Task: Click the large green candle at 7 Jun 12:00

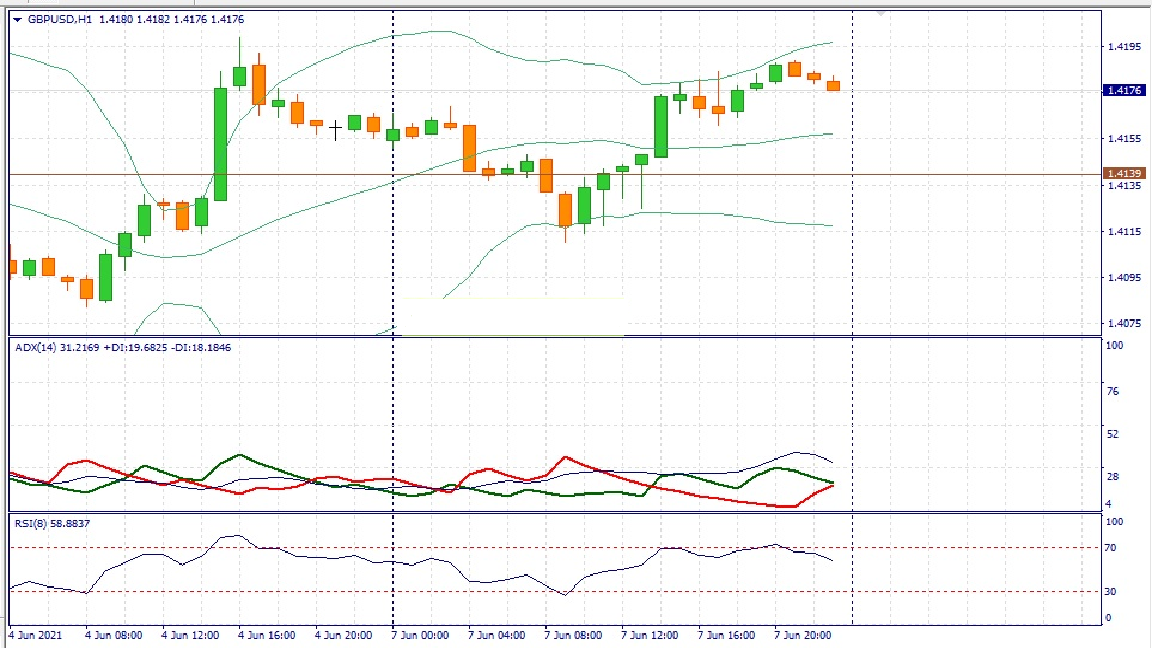Action: coord(661,126)
